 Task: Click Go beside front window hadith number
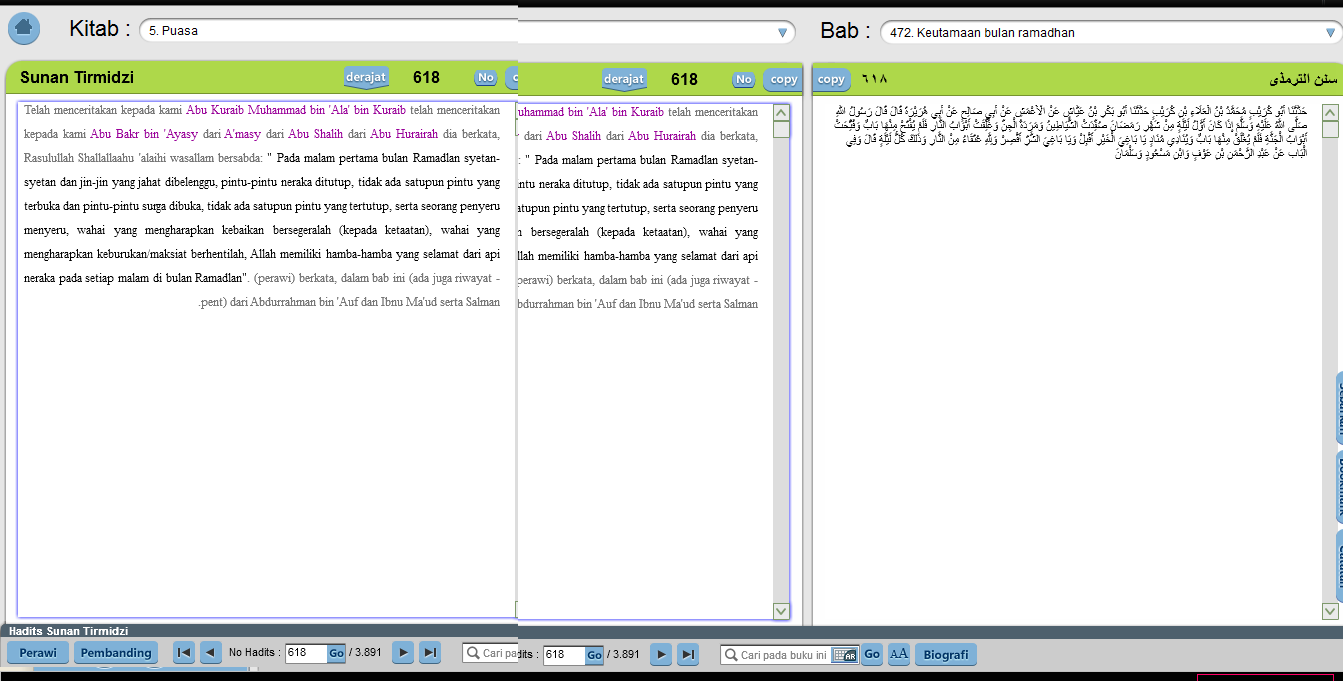click(x=336, y=653)
